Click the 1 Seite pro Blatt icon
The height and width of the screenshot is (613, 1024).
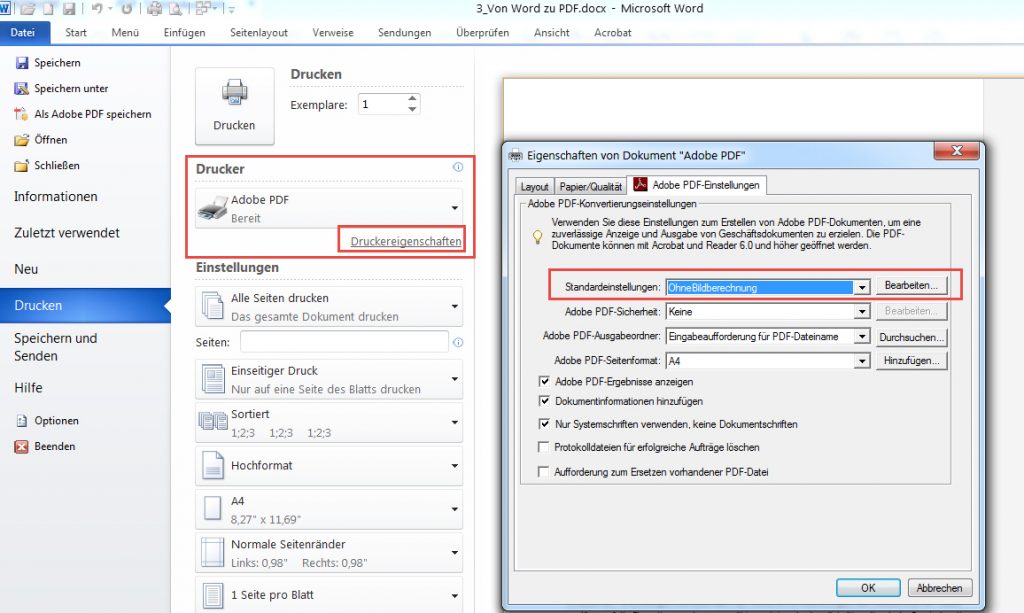213,595
